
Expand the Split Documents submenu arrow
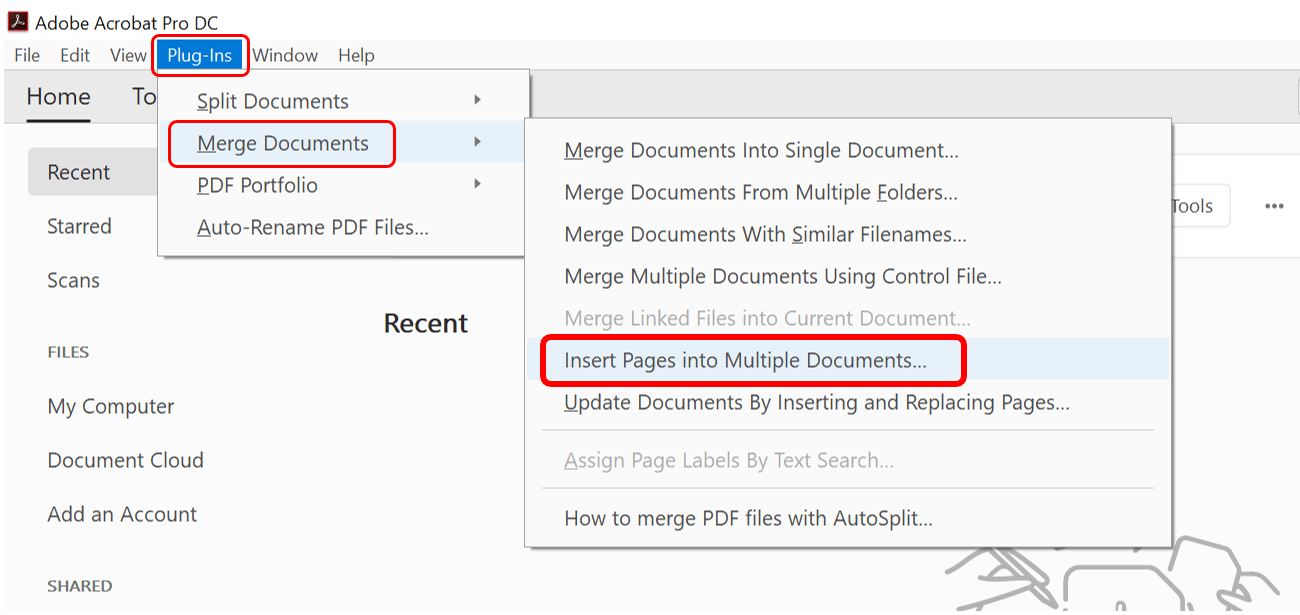tap(477, 100)
